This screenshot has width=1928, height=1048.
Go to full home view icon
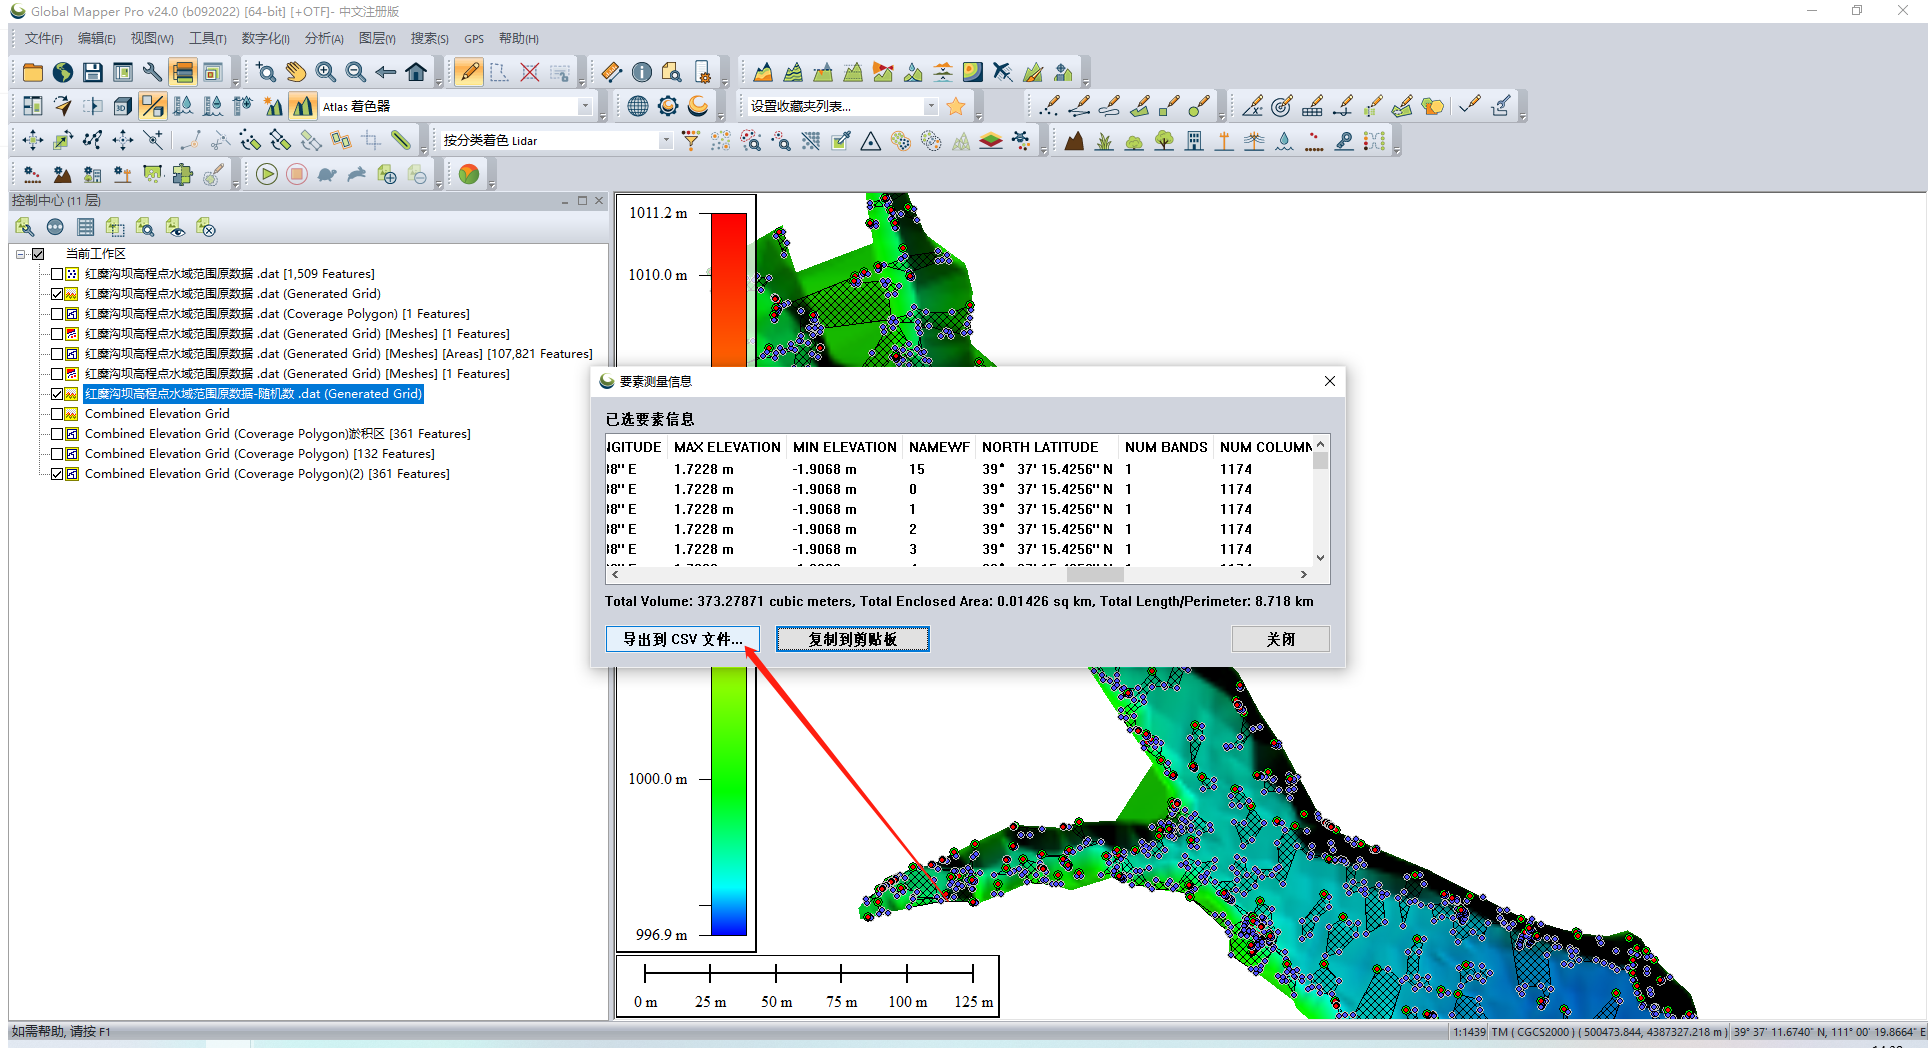[x=416, y=72]
